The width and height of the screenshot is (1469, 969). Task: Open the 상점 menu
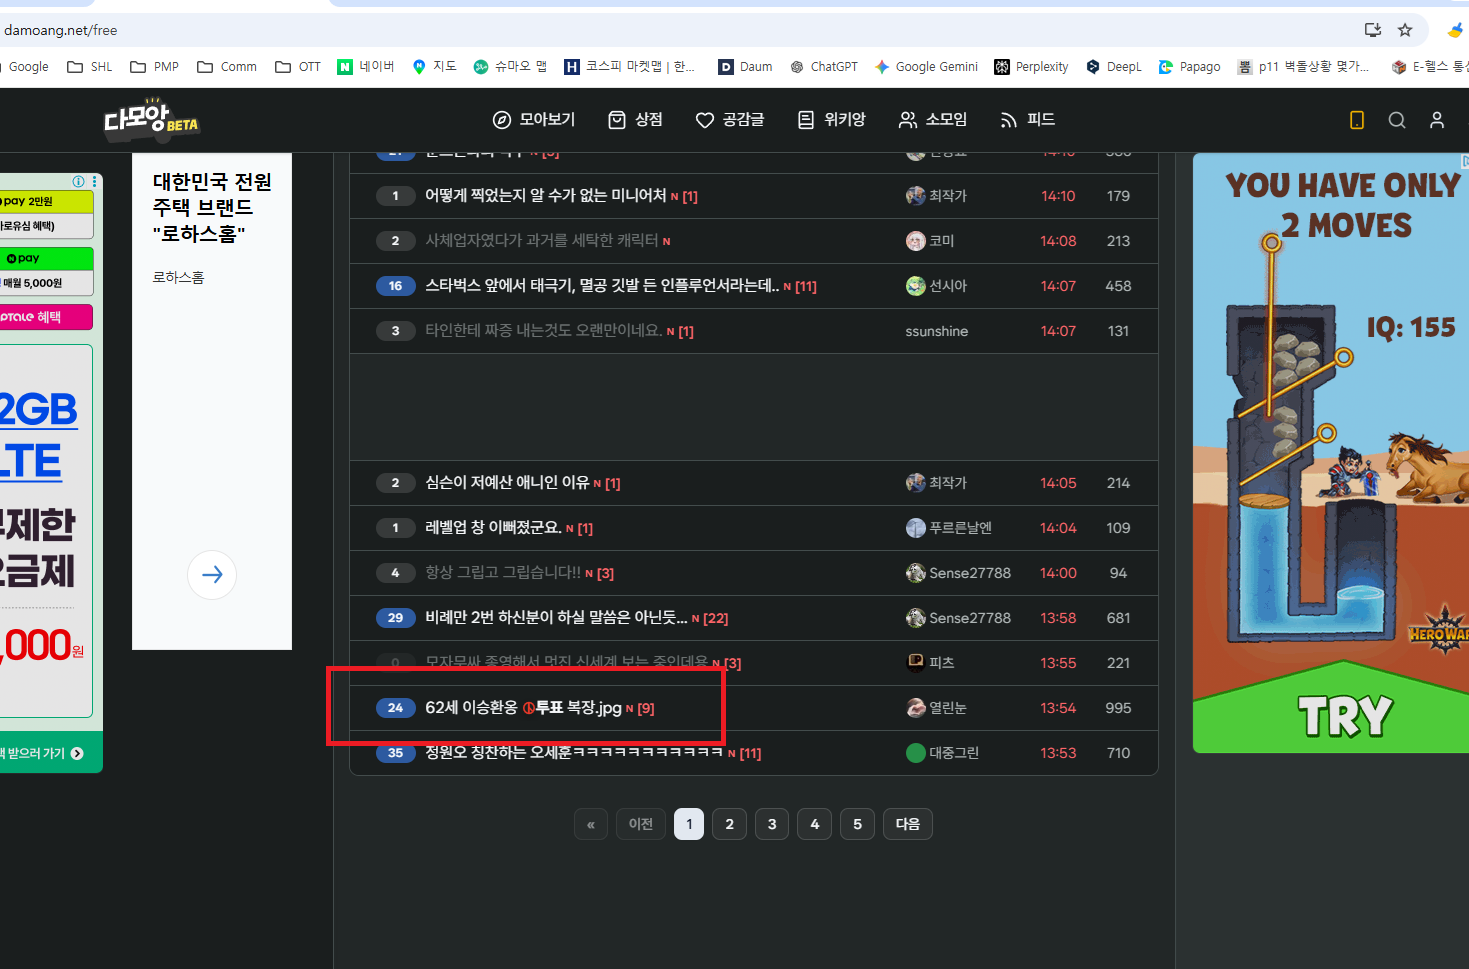click(x=635, y=120)
